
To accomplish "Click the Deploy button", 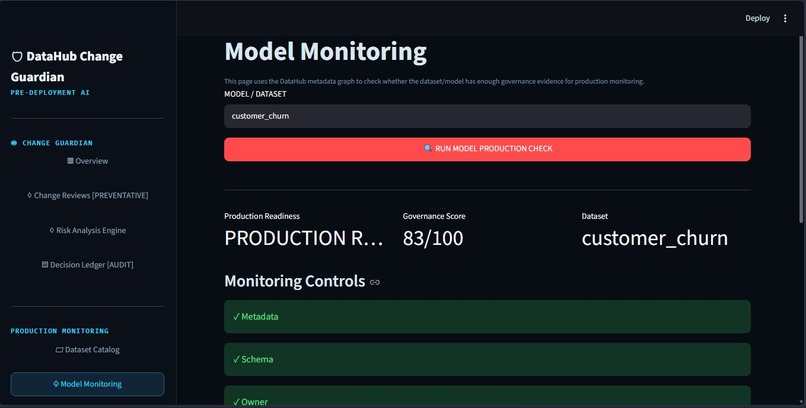I will click(x=758, y=18).
